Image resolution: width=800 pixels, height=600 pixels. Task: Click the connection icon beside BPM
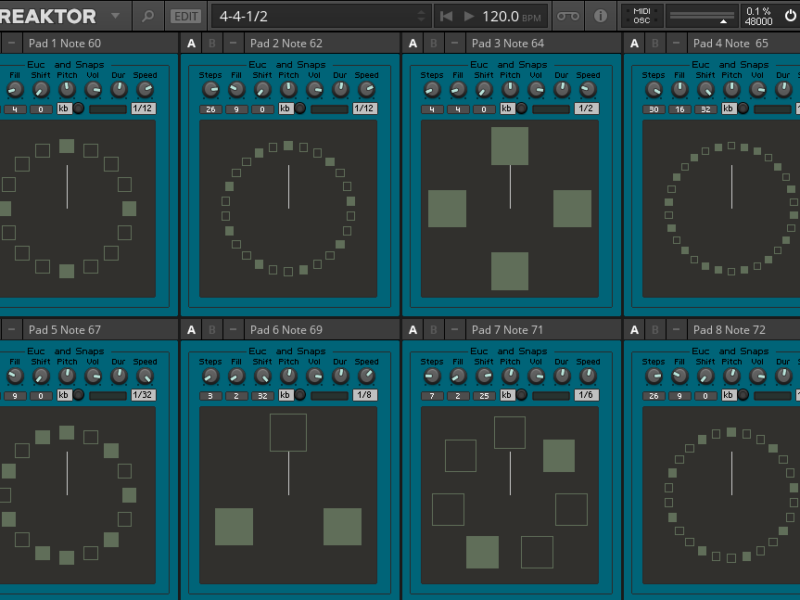pyautogui.click(x=567, y=16)
